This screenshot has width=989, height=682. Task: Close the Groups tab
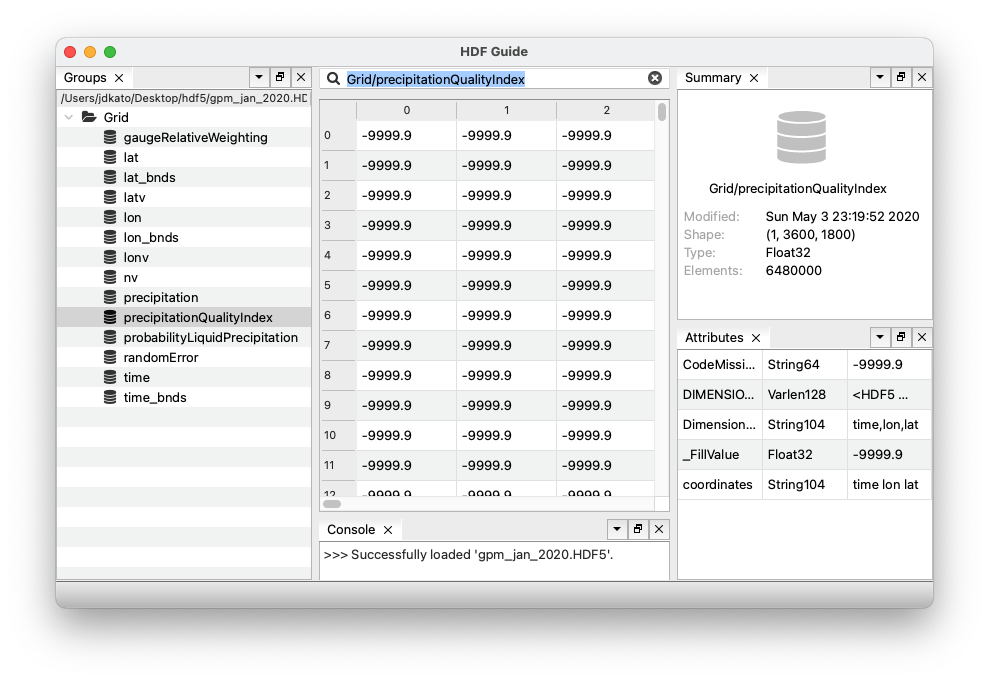[x=119, y=78]
